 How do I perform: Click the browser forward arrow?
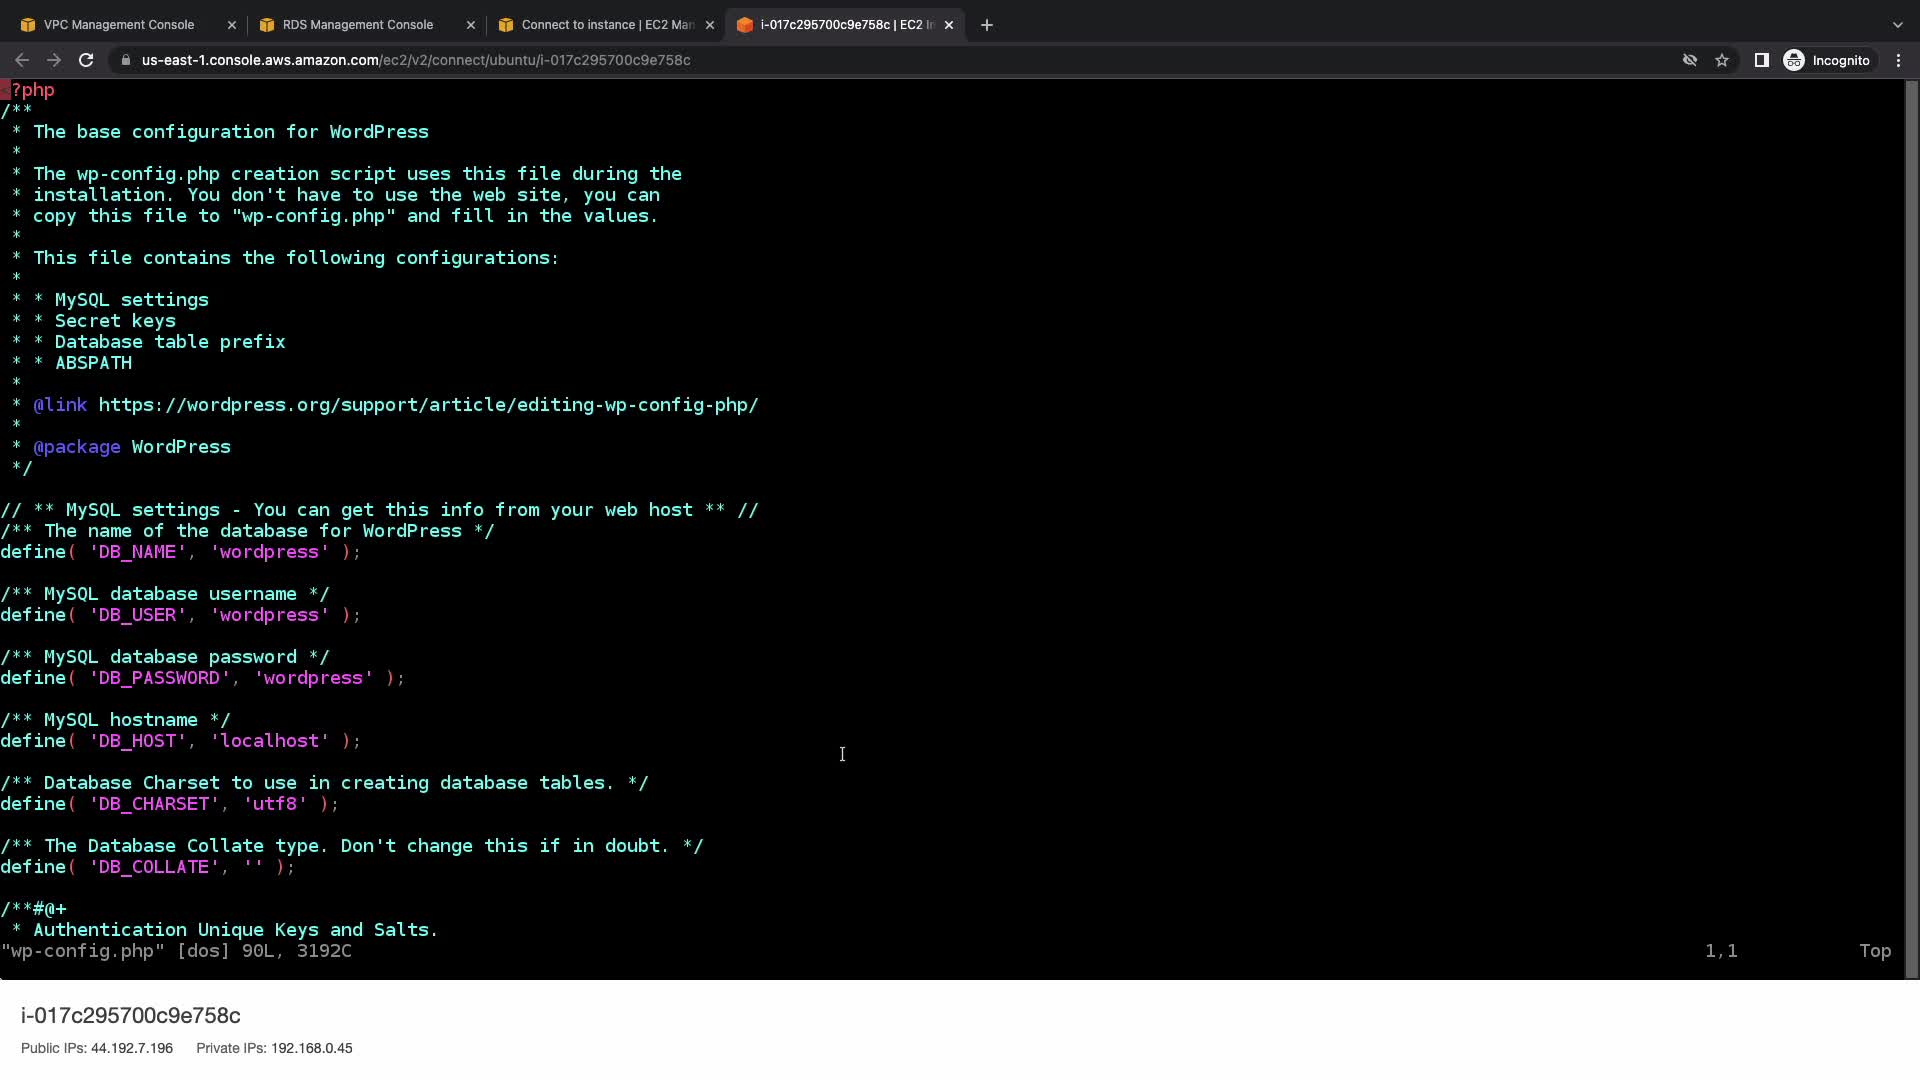coord(54,60)
